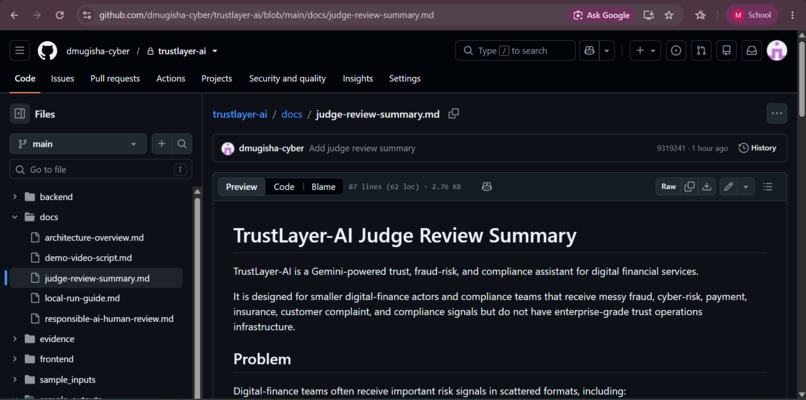Open responsible-ai-human-review.md in file tree
This screenshot has height=400, width=806.
click(109, 319)
